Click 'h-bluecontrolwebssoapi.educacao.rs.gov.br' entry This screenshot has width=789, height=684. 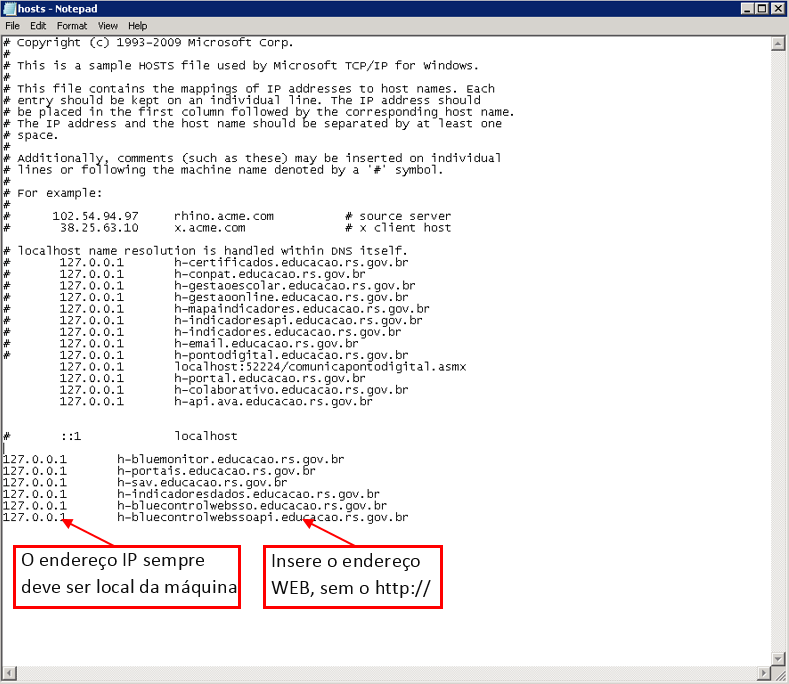(263, 517)
